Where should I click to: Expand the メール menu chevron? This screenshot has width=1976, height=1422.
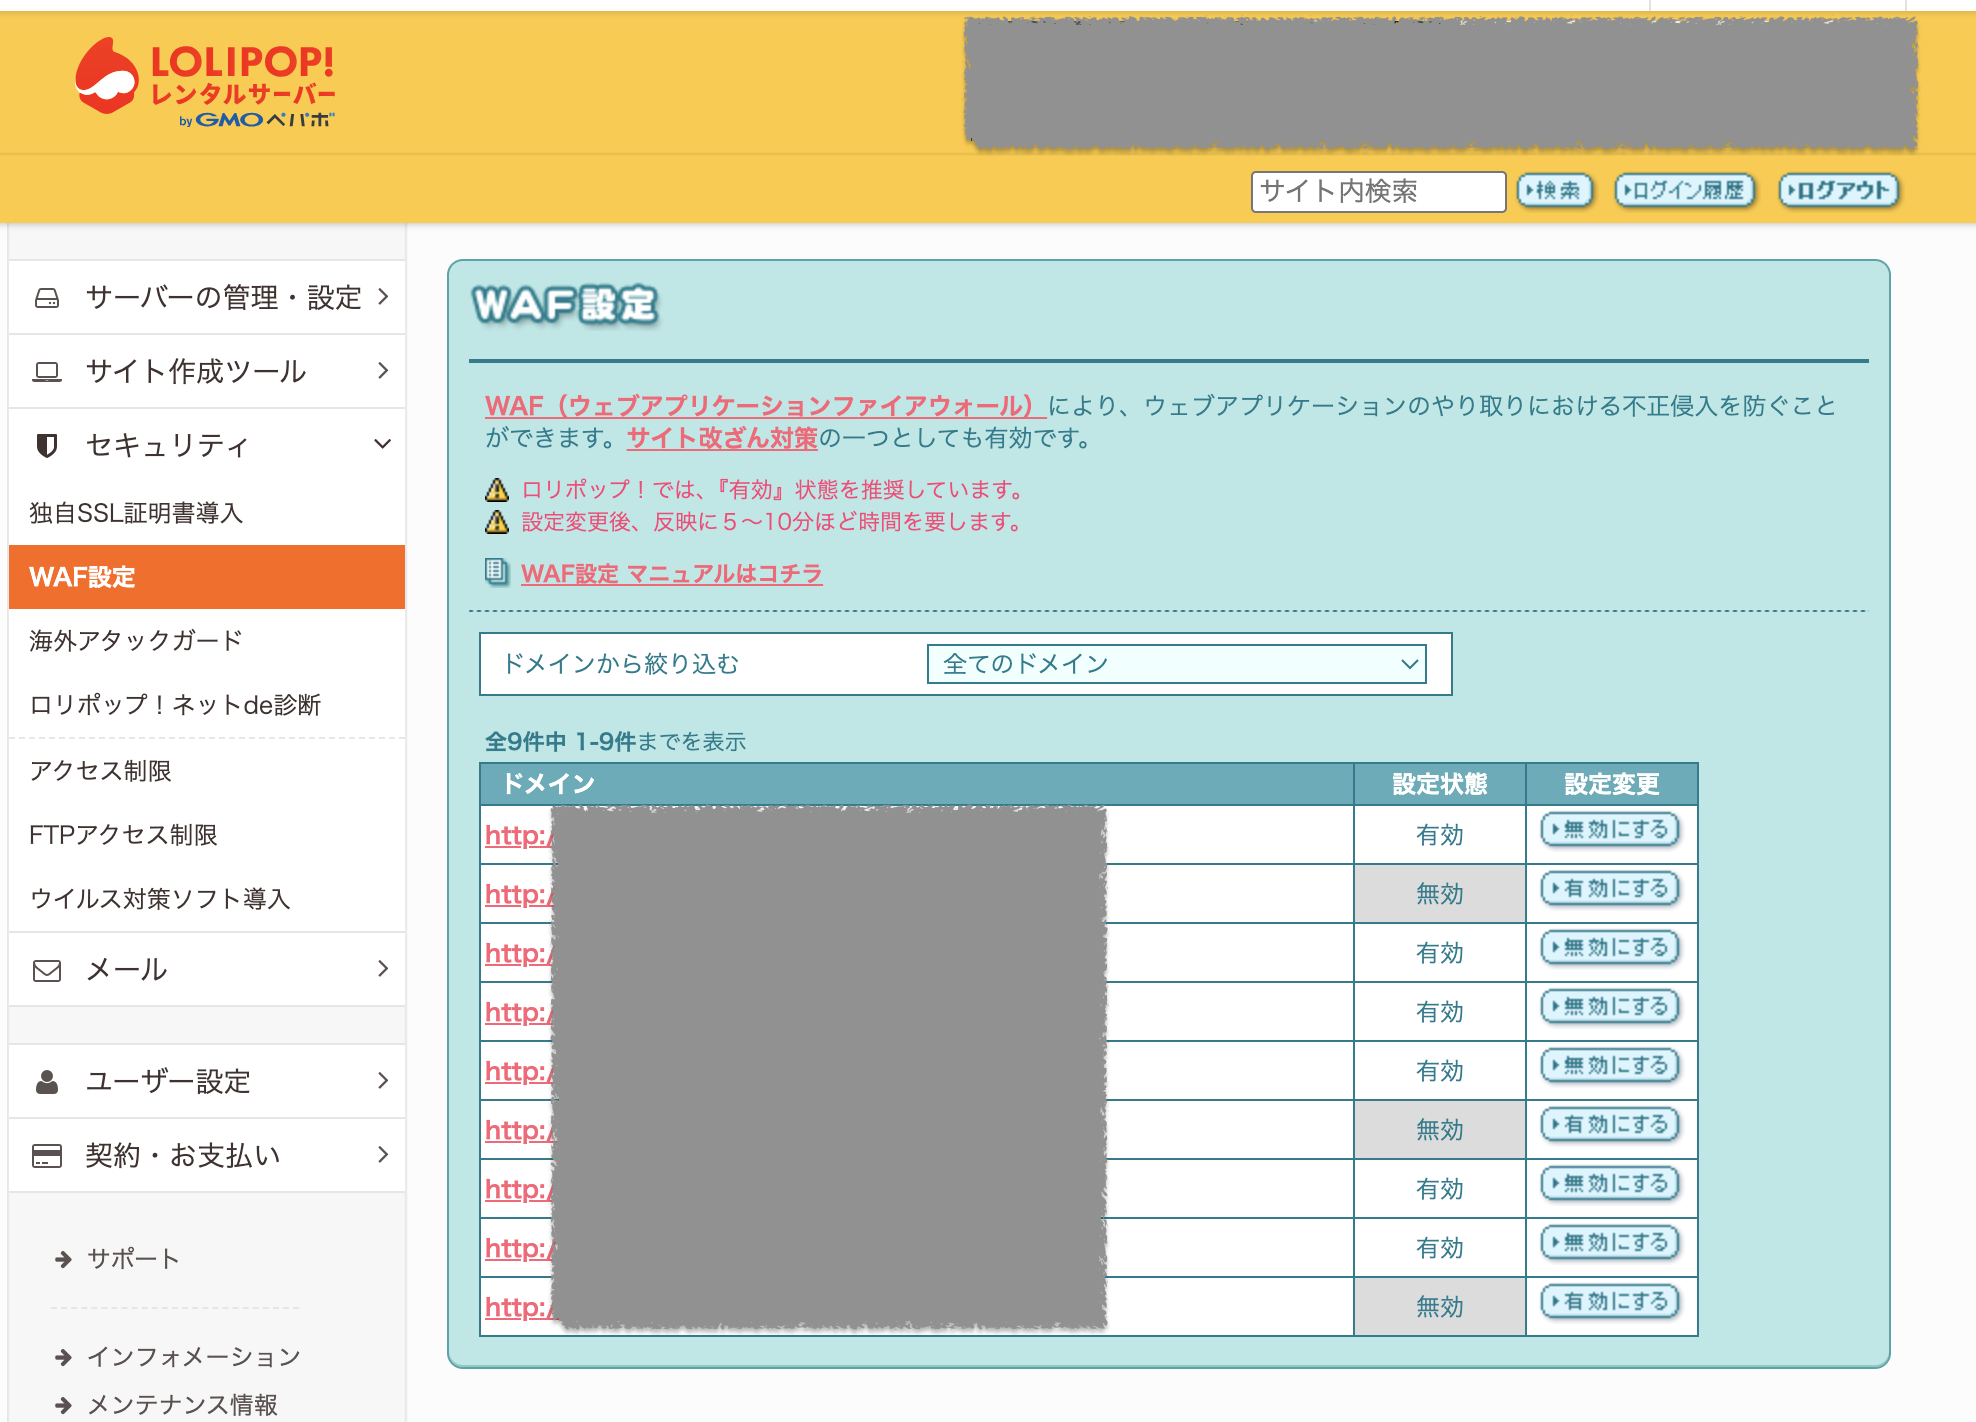(x=382, y=968)
